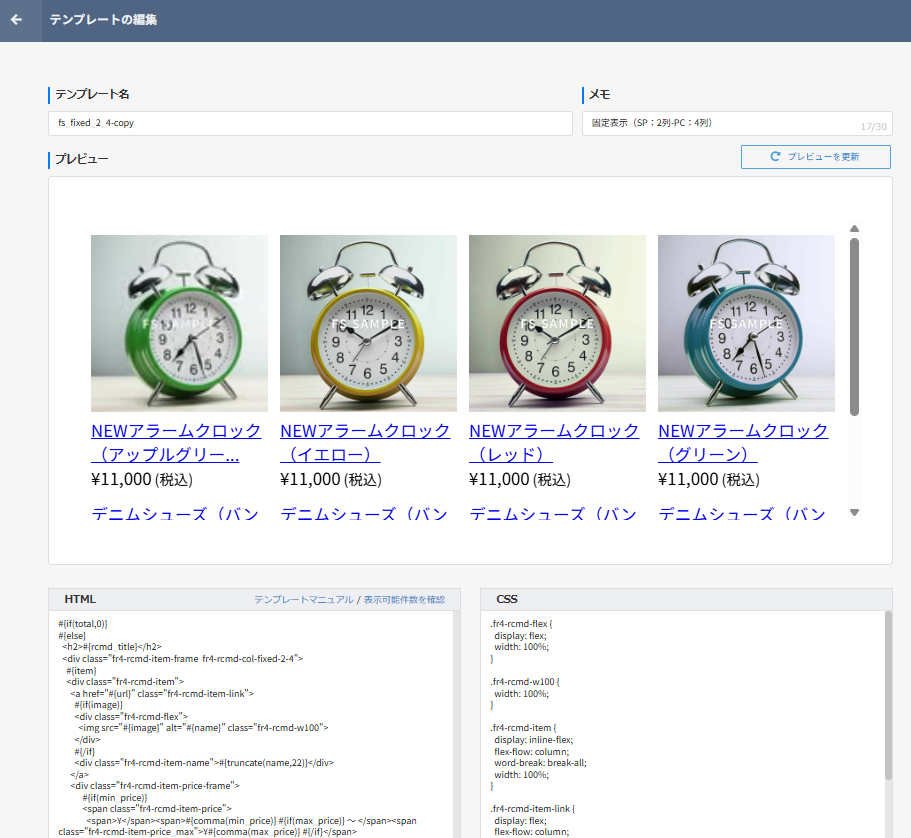Click inside the HTML code editor

point(250,720)
